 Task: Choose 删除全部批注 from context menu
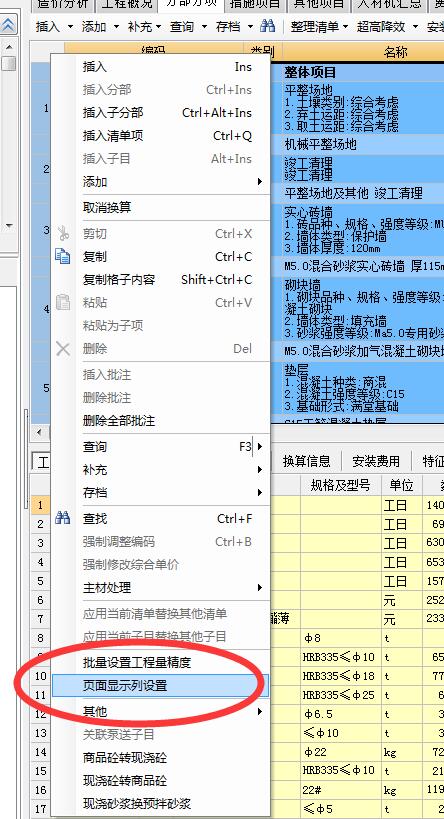point(160,420)
